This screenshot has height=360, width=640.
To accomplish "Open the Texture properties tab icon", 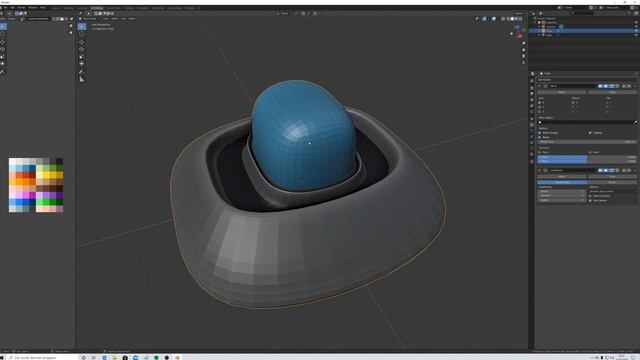I will point(532,162).
